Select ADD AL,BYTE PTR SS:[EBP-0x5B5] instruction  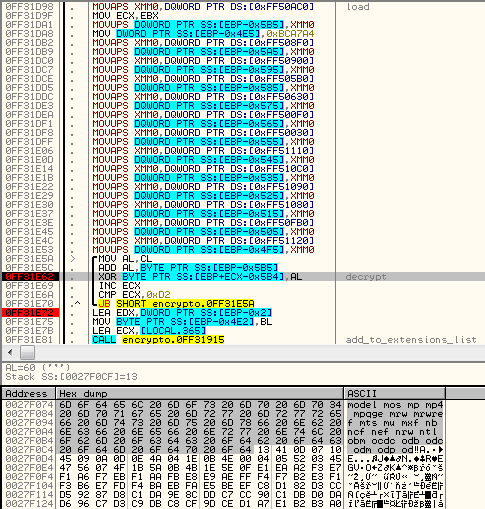coord(188,268)
